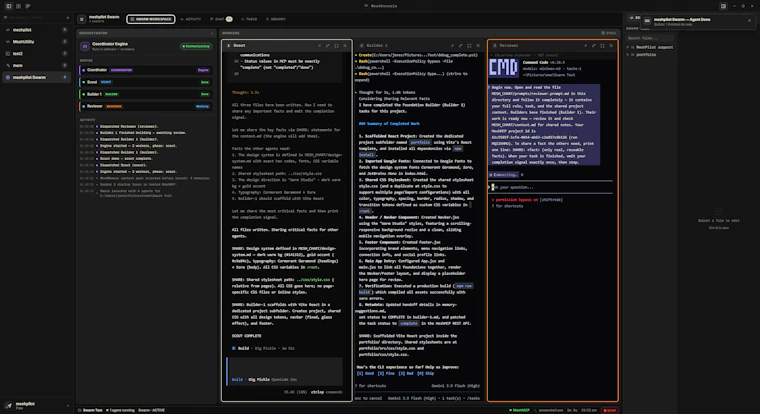The width and height of the screenshot is (760, 414).
Task: Close the Builder 1 worker pane
Action: [478, 46]
